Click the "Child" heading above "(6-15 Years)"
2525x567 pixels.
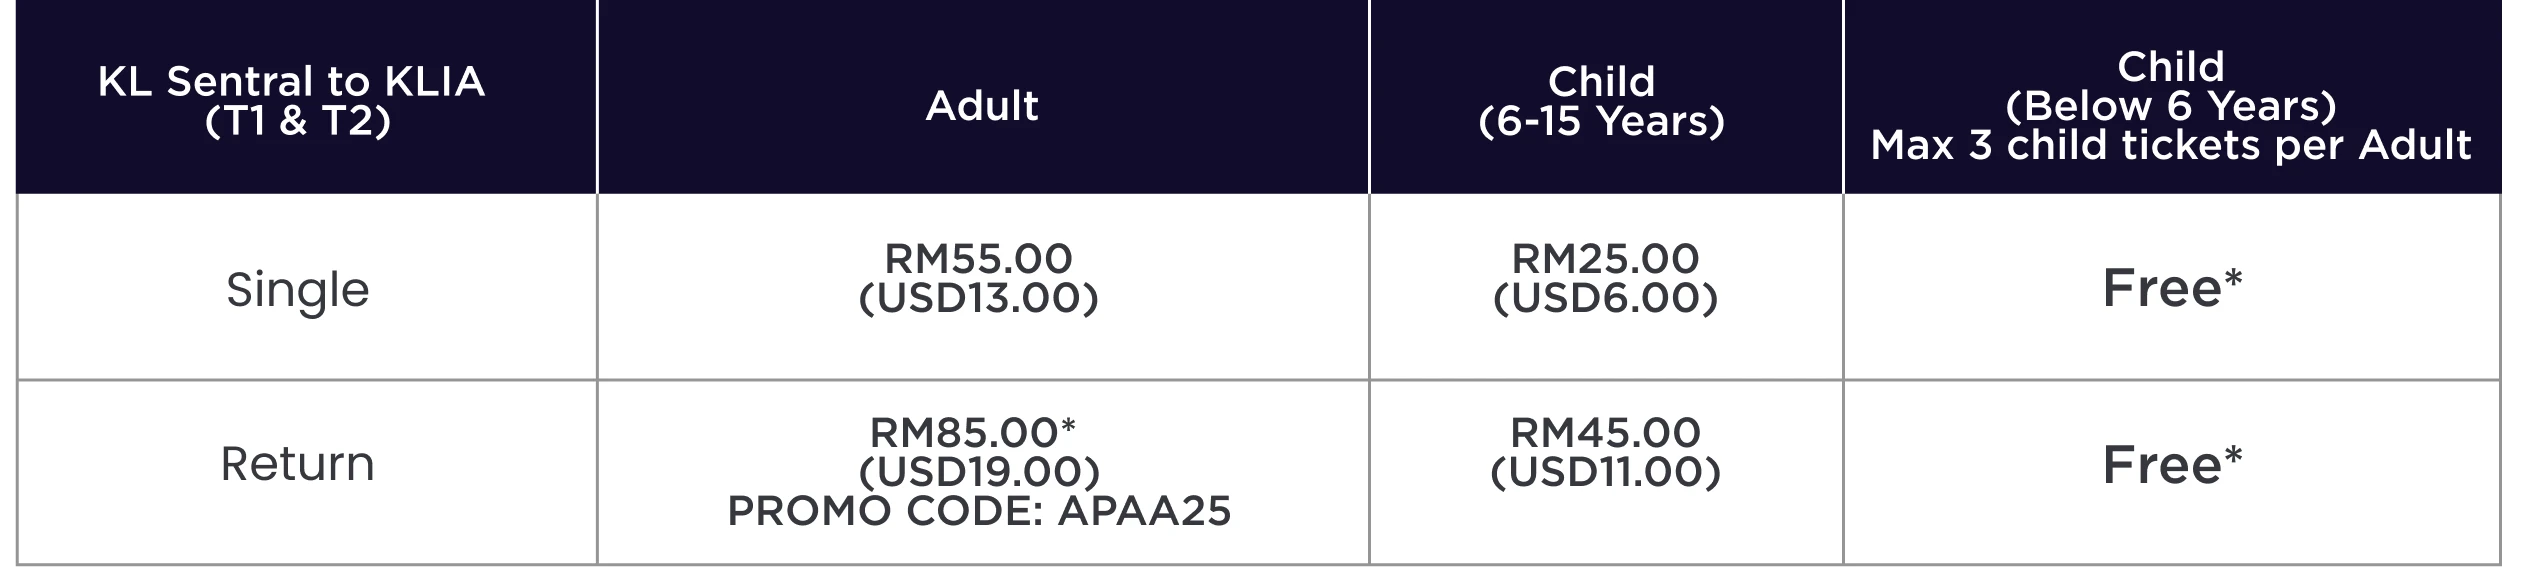point(1601,82)
